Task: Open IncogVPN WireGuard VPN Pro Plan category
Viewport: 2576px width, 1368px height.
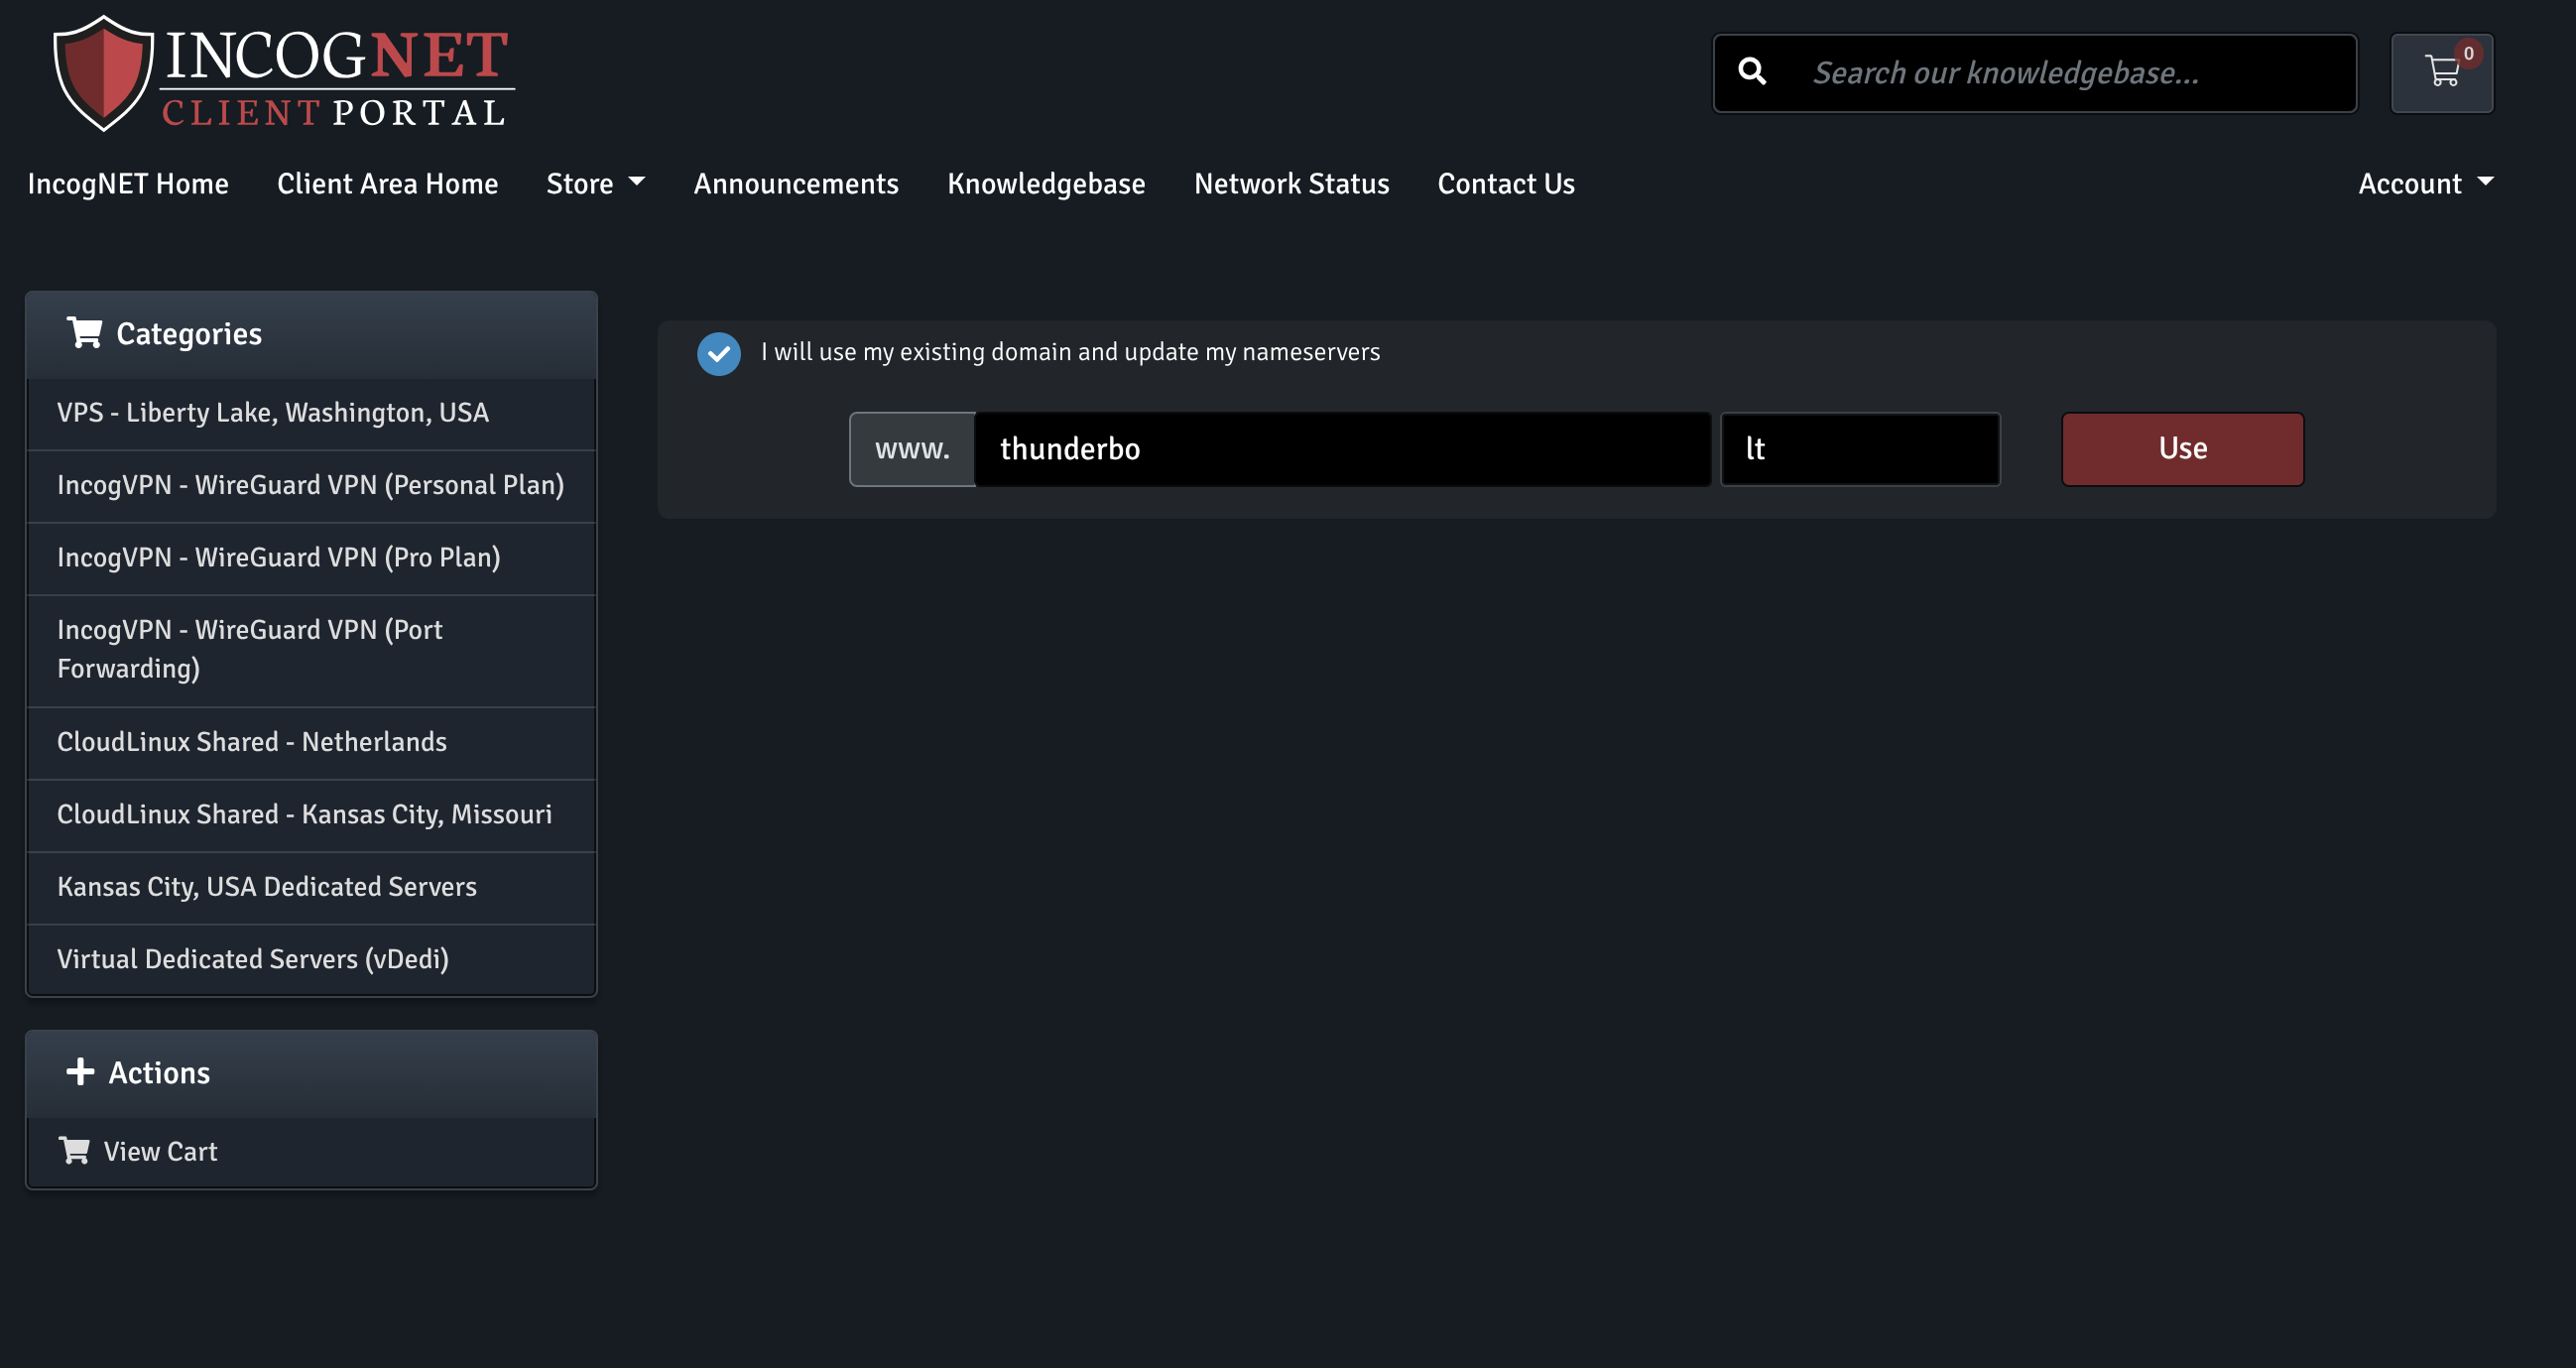Action: (311, 558)
